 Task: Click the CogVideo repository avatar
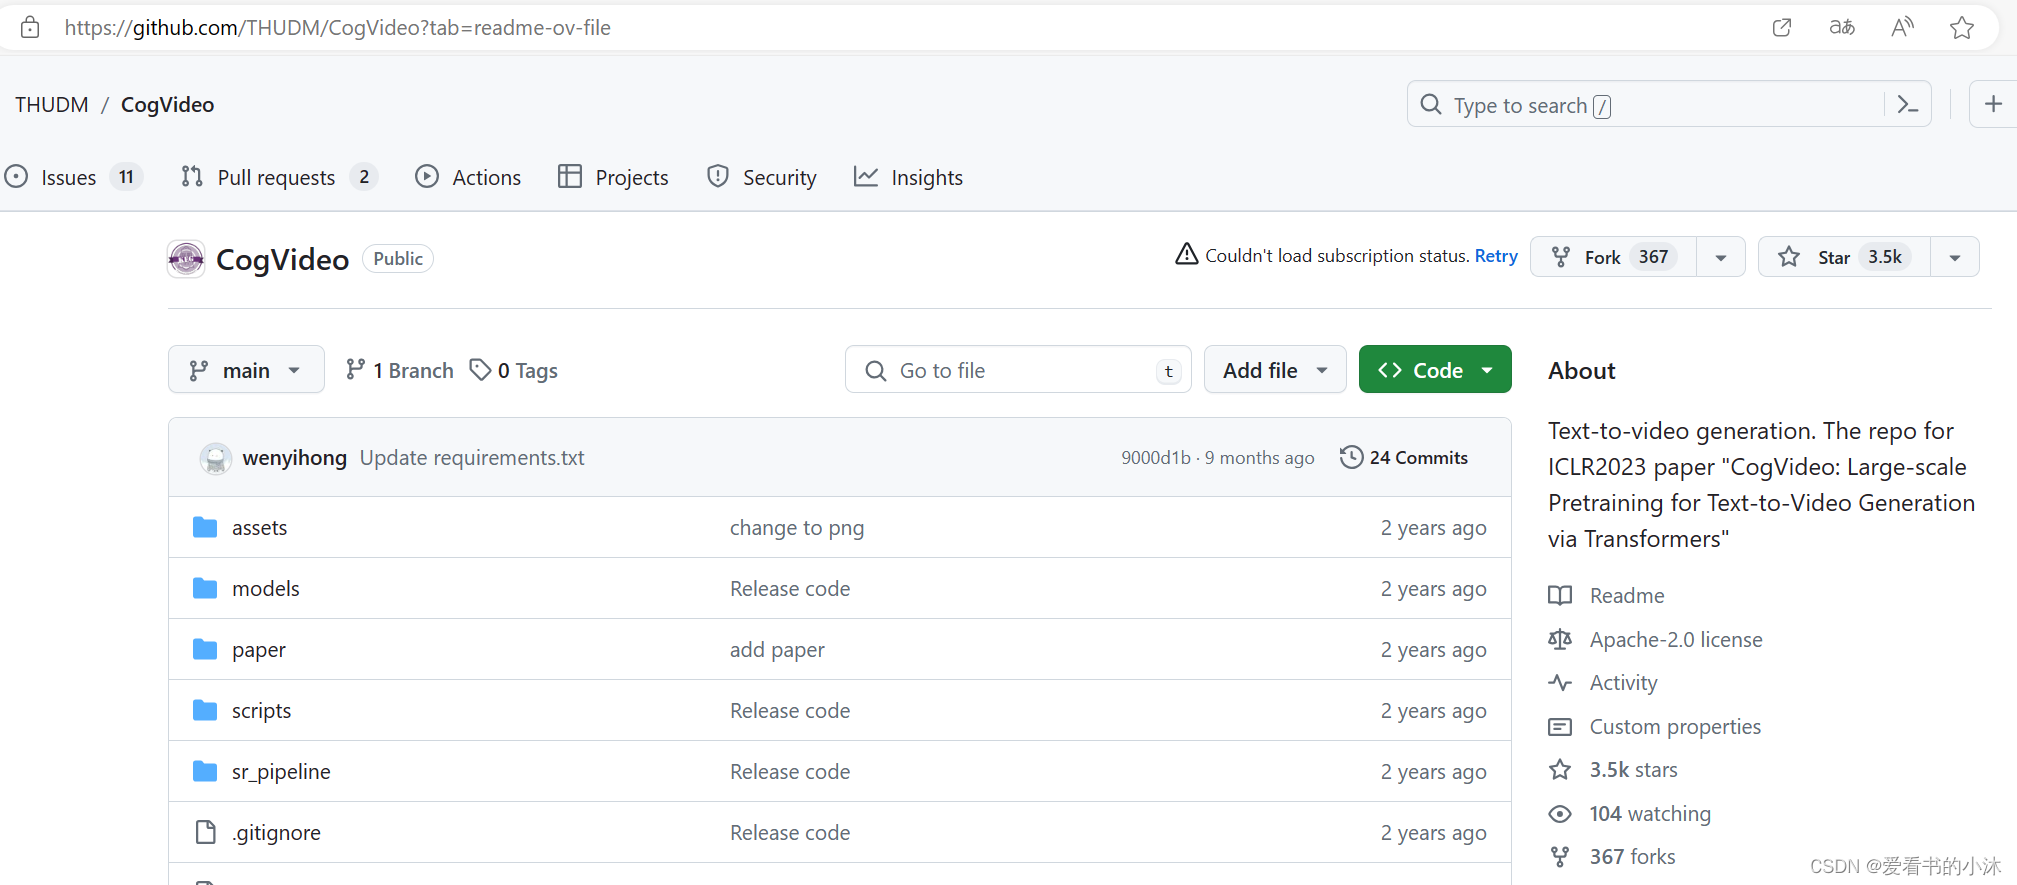(x=186, y=259)
